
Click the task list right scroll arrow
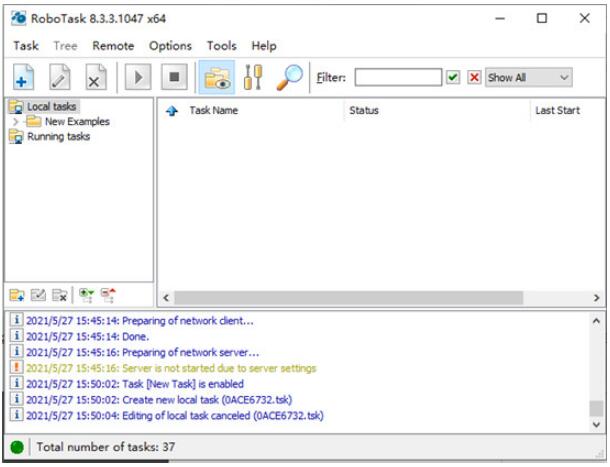[x=596, y=298]
